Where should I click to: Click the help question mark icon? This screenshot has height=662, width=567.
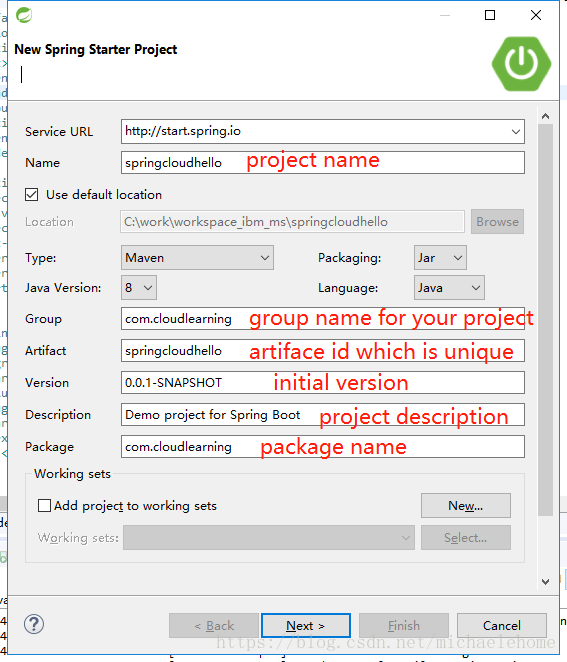(x=34, y=624)
